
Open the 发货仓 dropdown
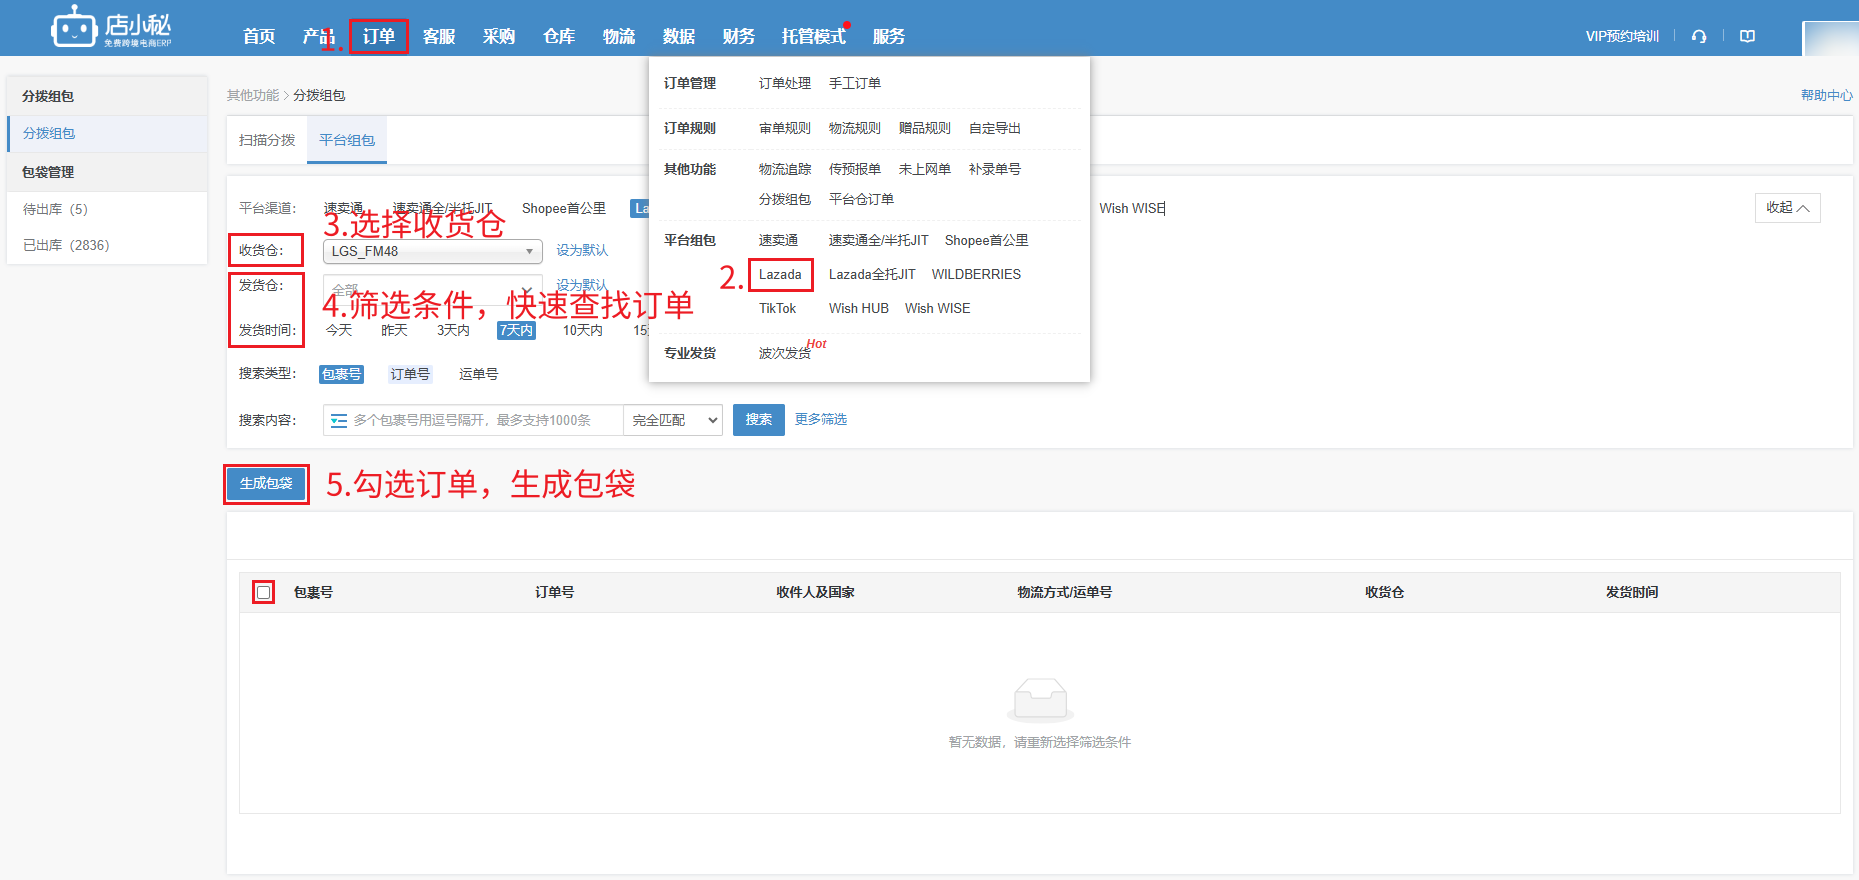click(432, 288)
